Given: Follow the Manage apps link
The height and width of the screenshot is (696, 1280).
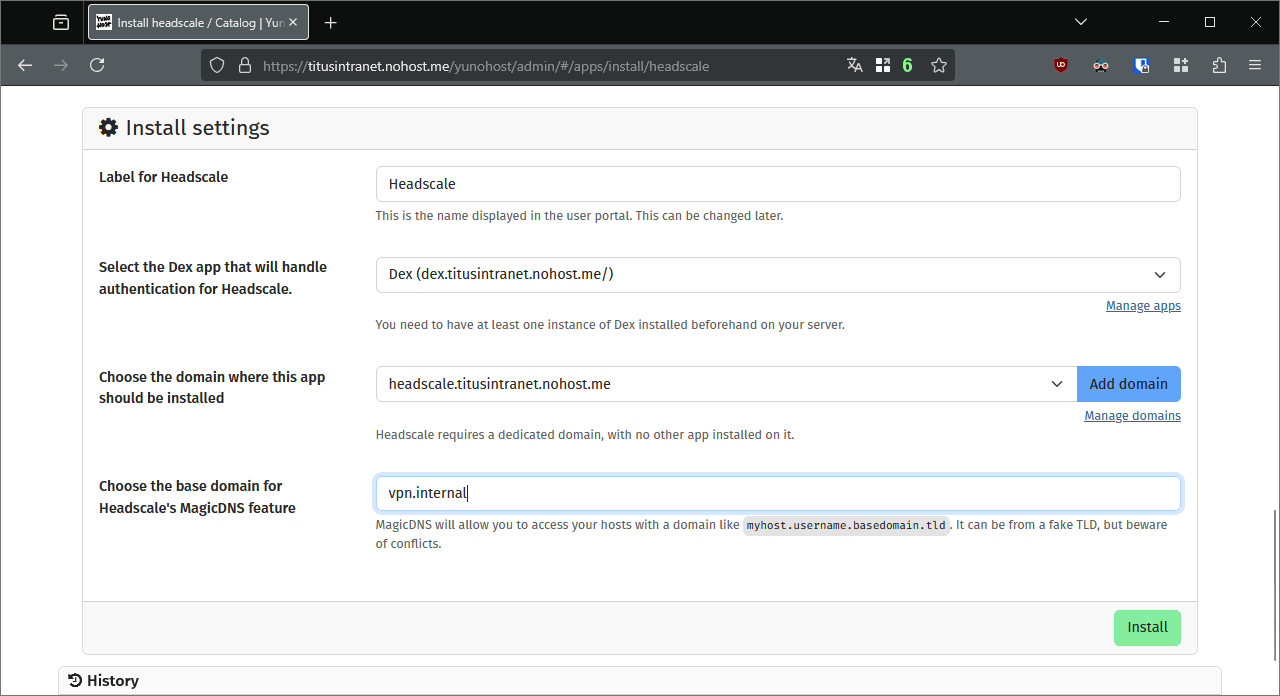Looking at the screenshot, I should [1142, 306].
